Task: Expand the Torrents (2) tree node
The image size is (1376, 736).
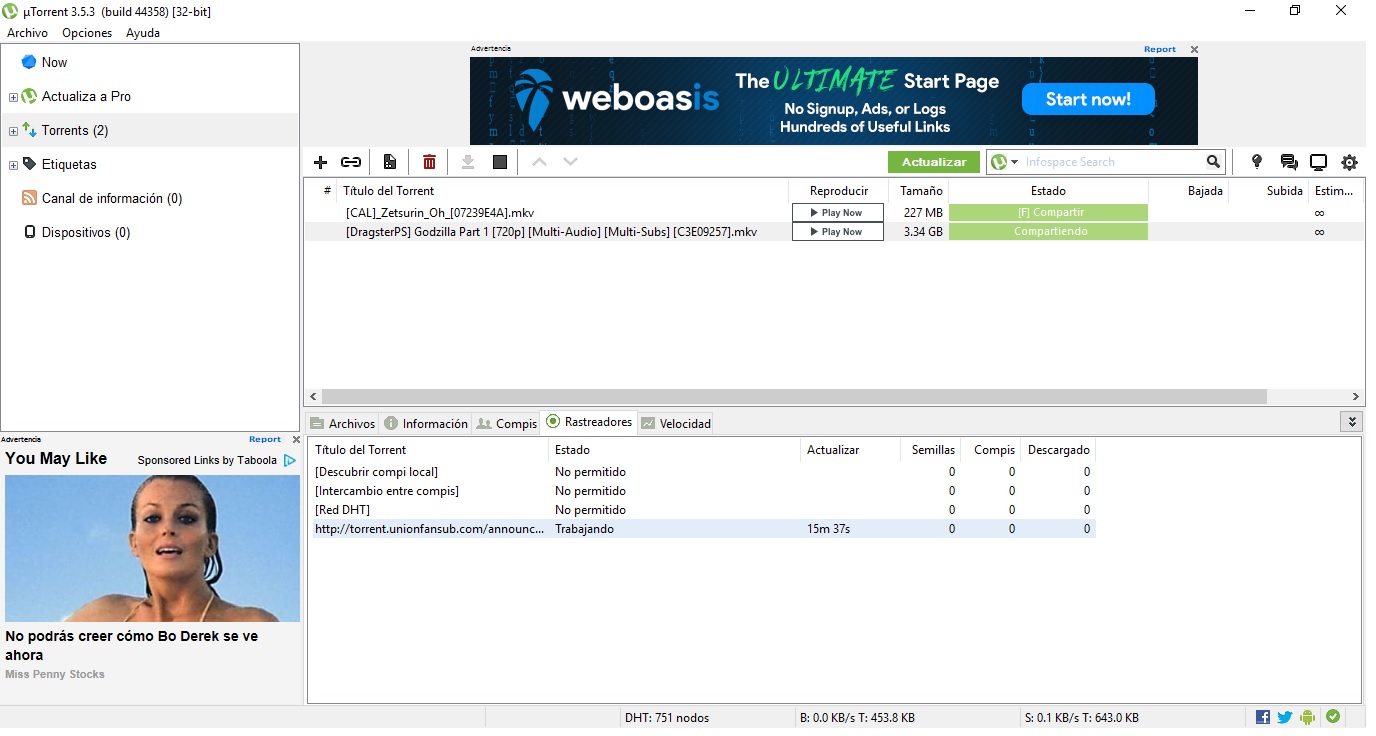Action: pos(13,131)
